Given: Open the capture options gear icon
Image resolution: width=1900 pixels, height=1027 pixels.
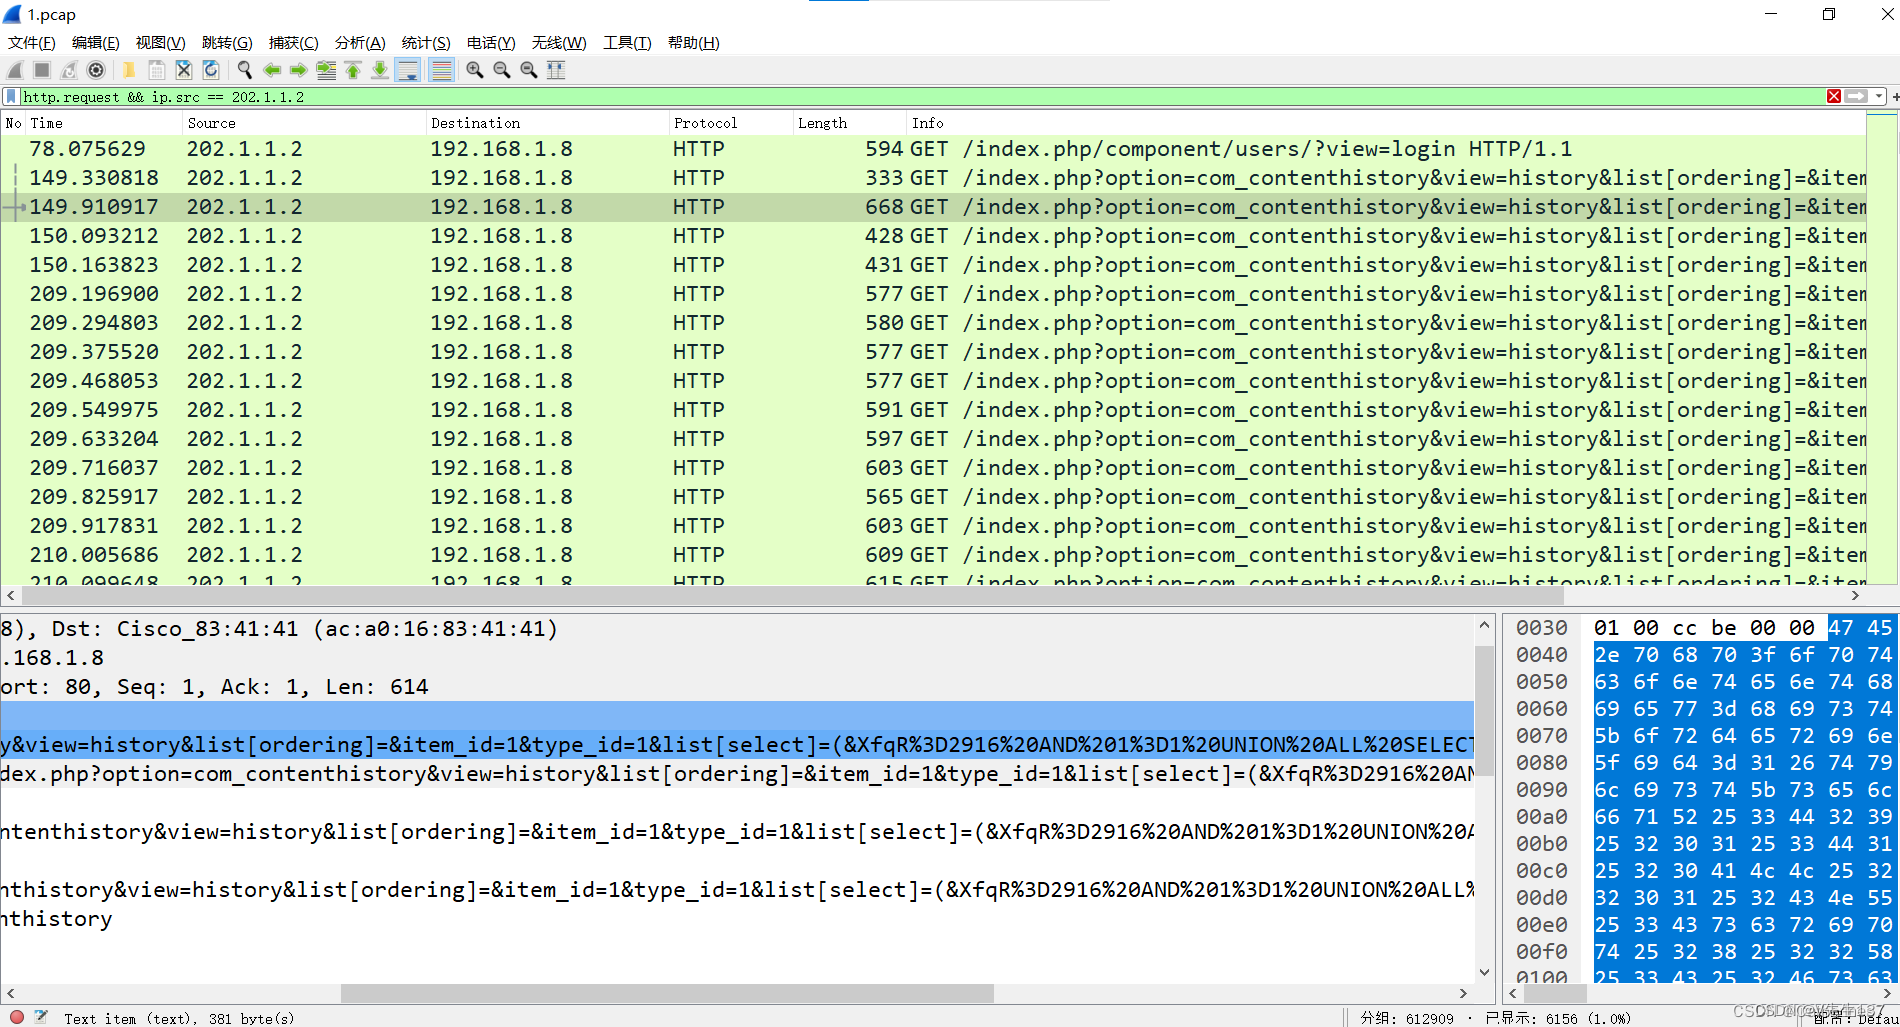Looking at the screenshot, I should tap(96, 70).
